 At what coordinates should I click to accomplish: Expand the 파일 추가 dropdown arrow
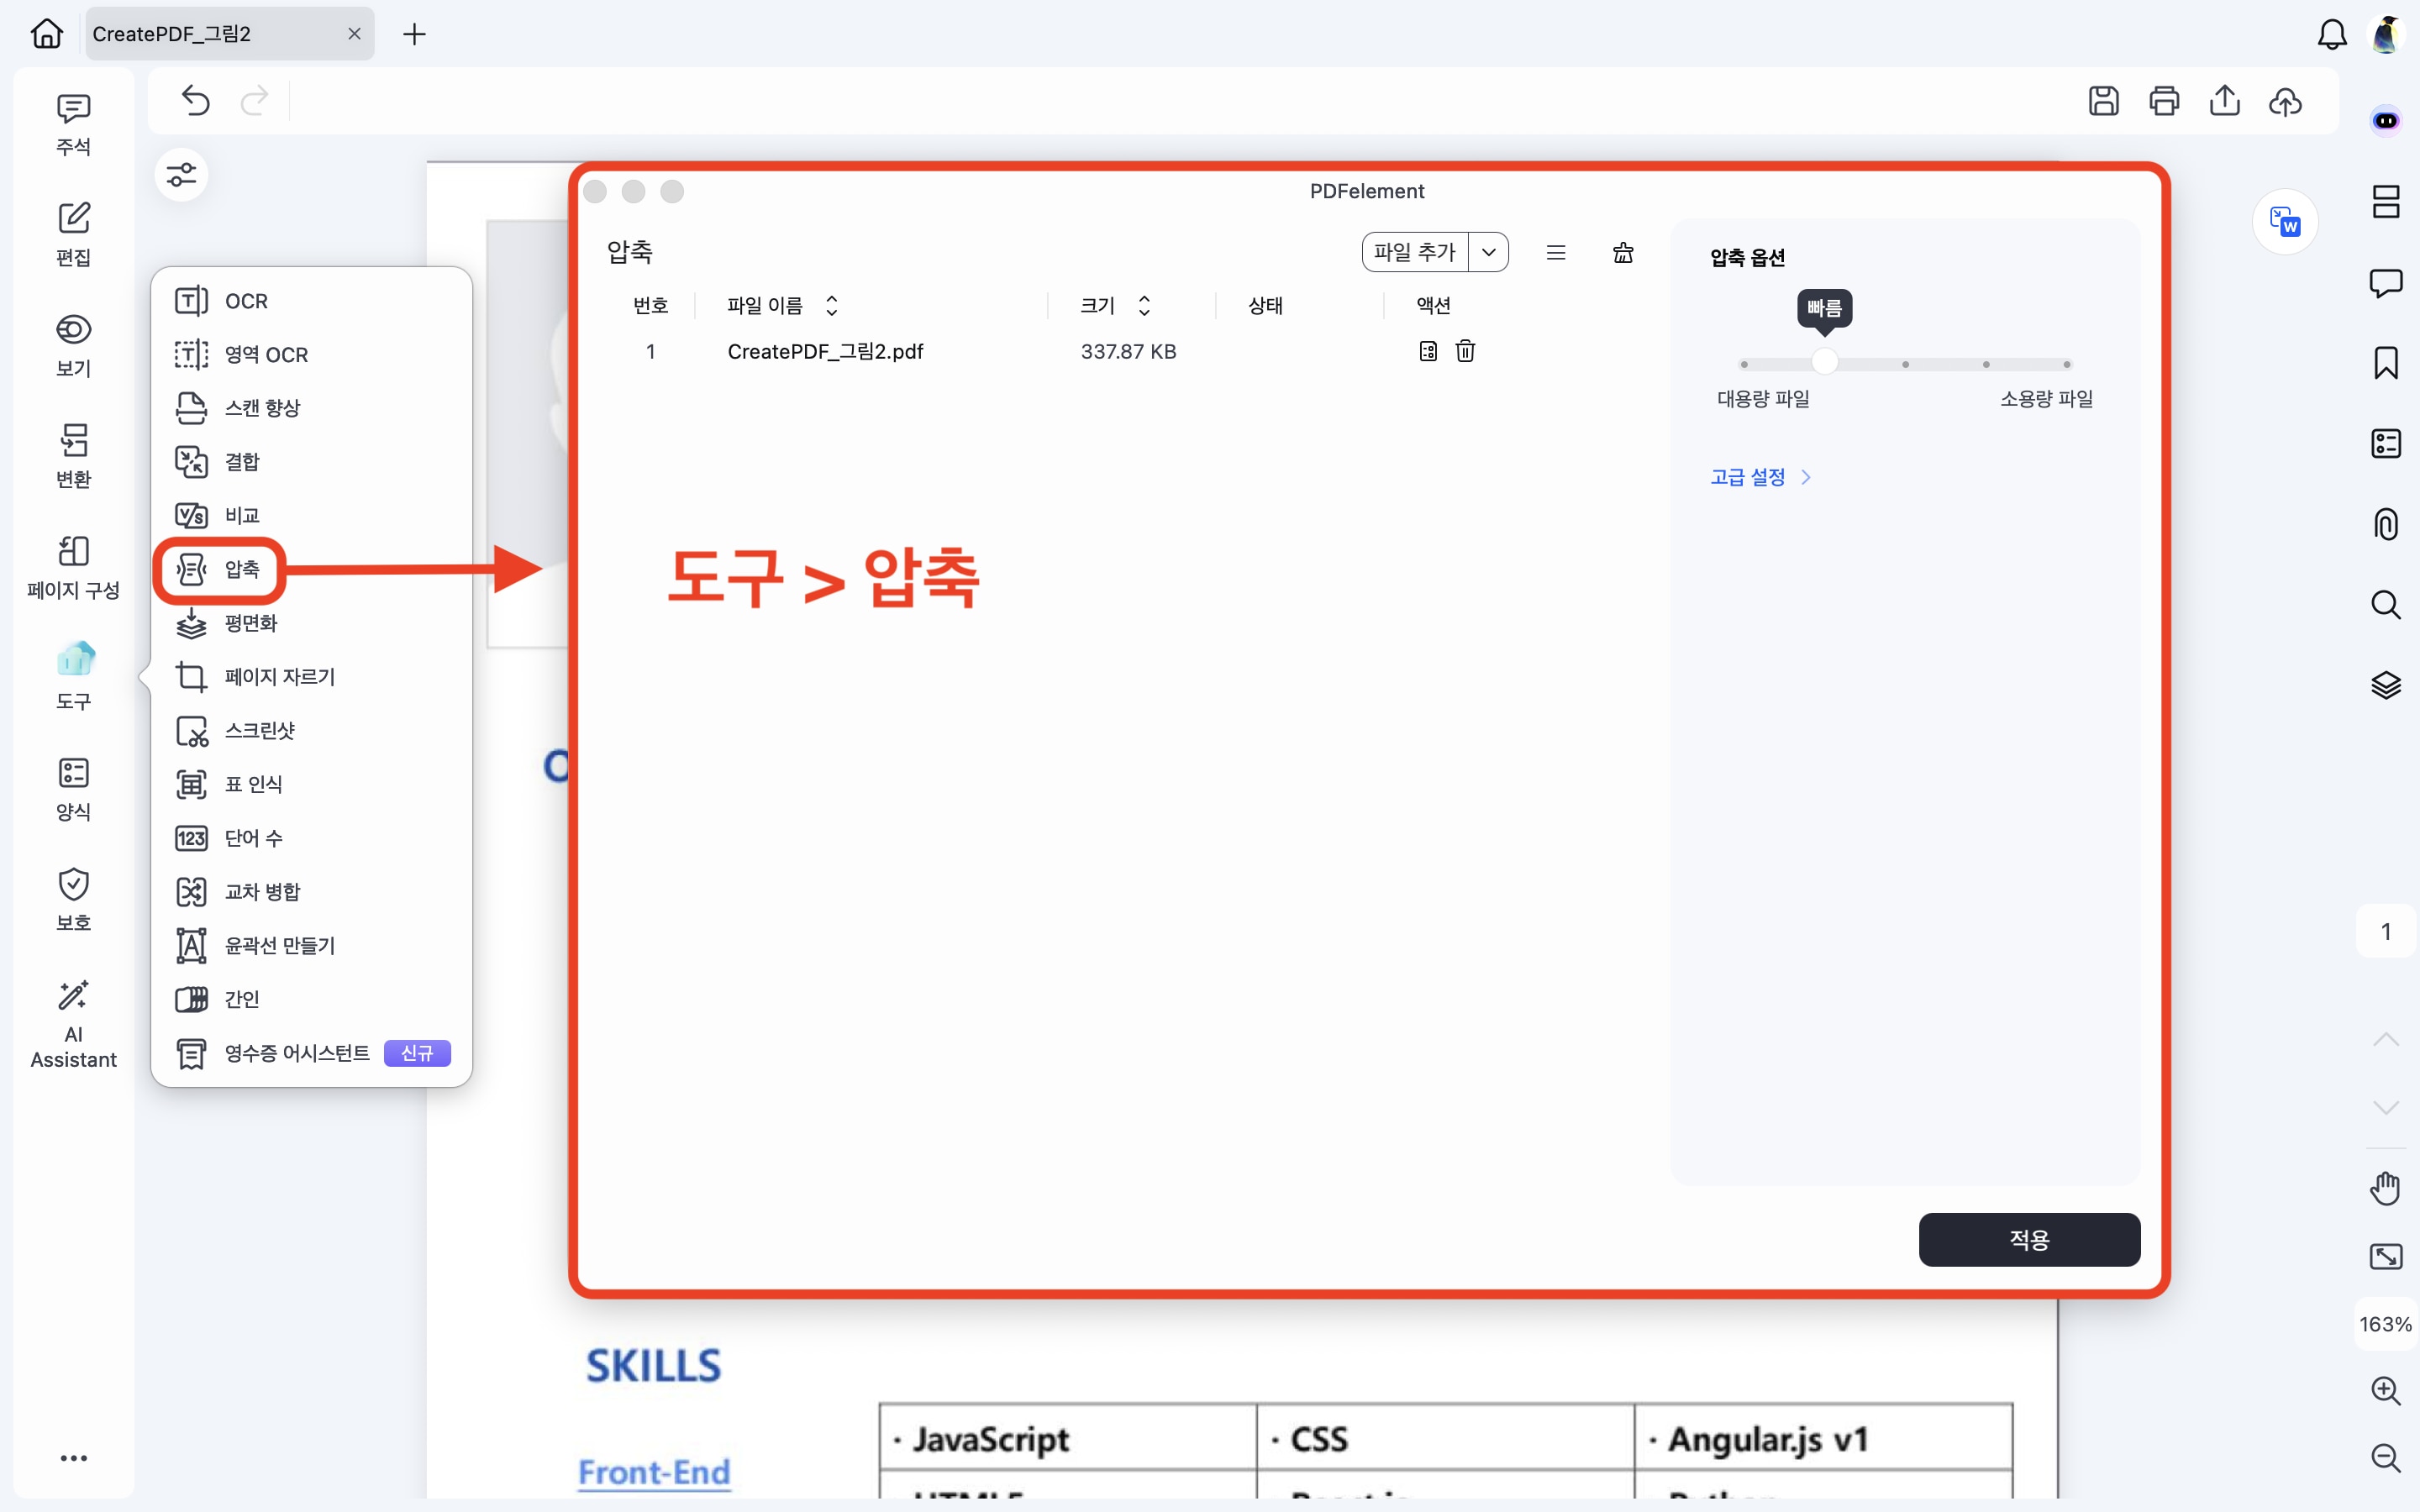tap(1489, 252)
